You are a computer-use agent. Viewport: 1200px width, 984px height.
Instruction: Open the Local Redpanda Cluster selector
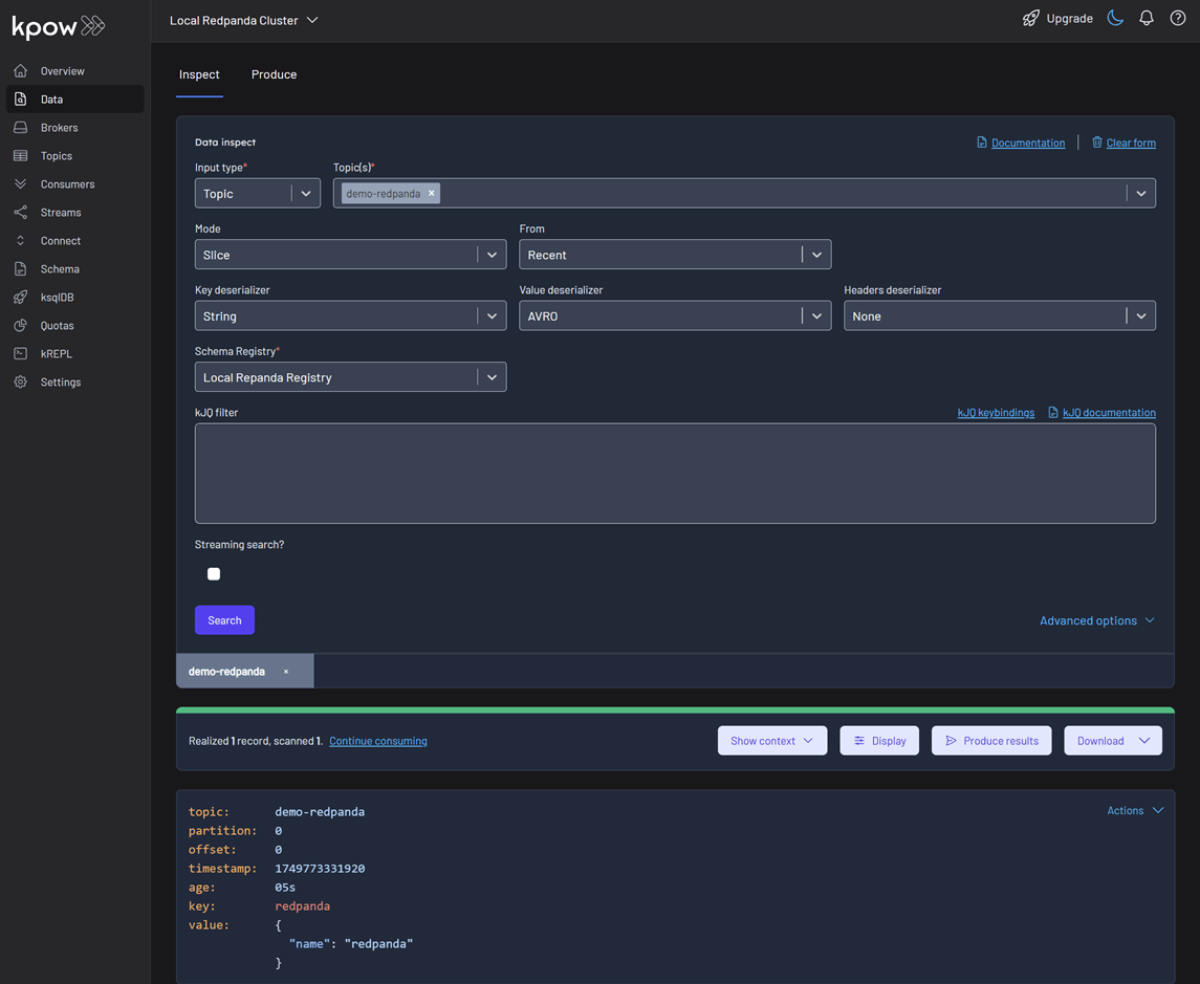coord(244,19)
